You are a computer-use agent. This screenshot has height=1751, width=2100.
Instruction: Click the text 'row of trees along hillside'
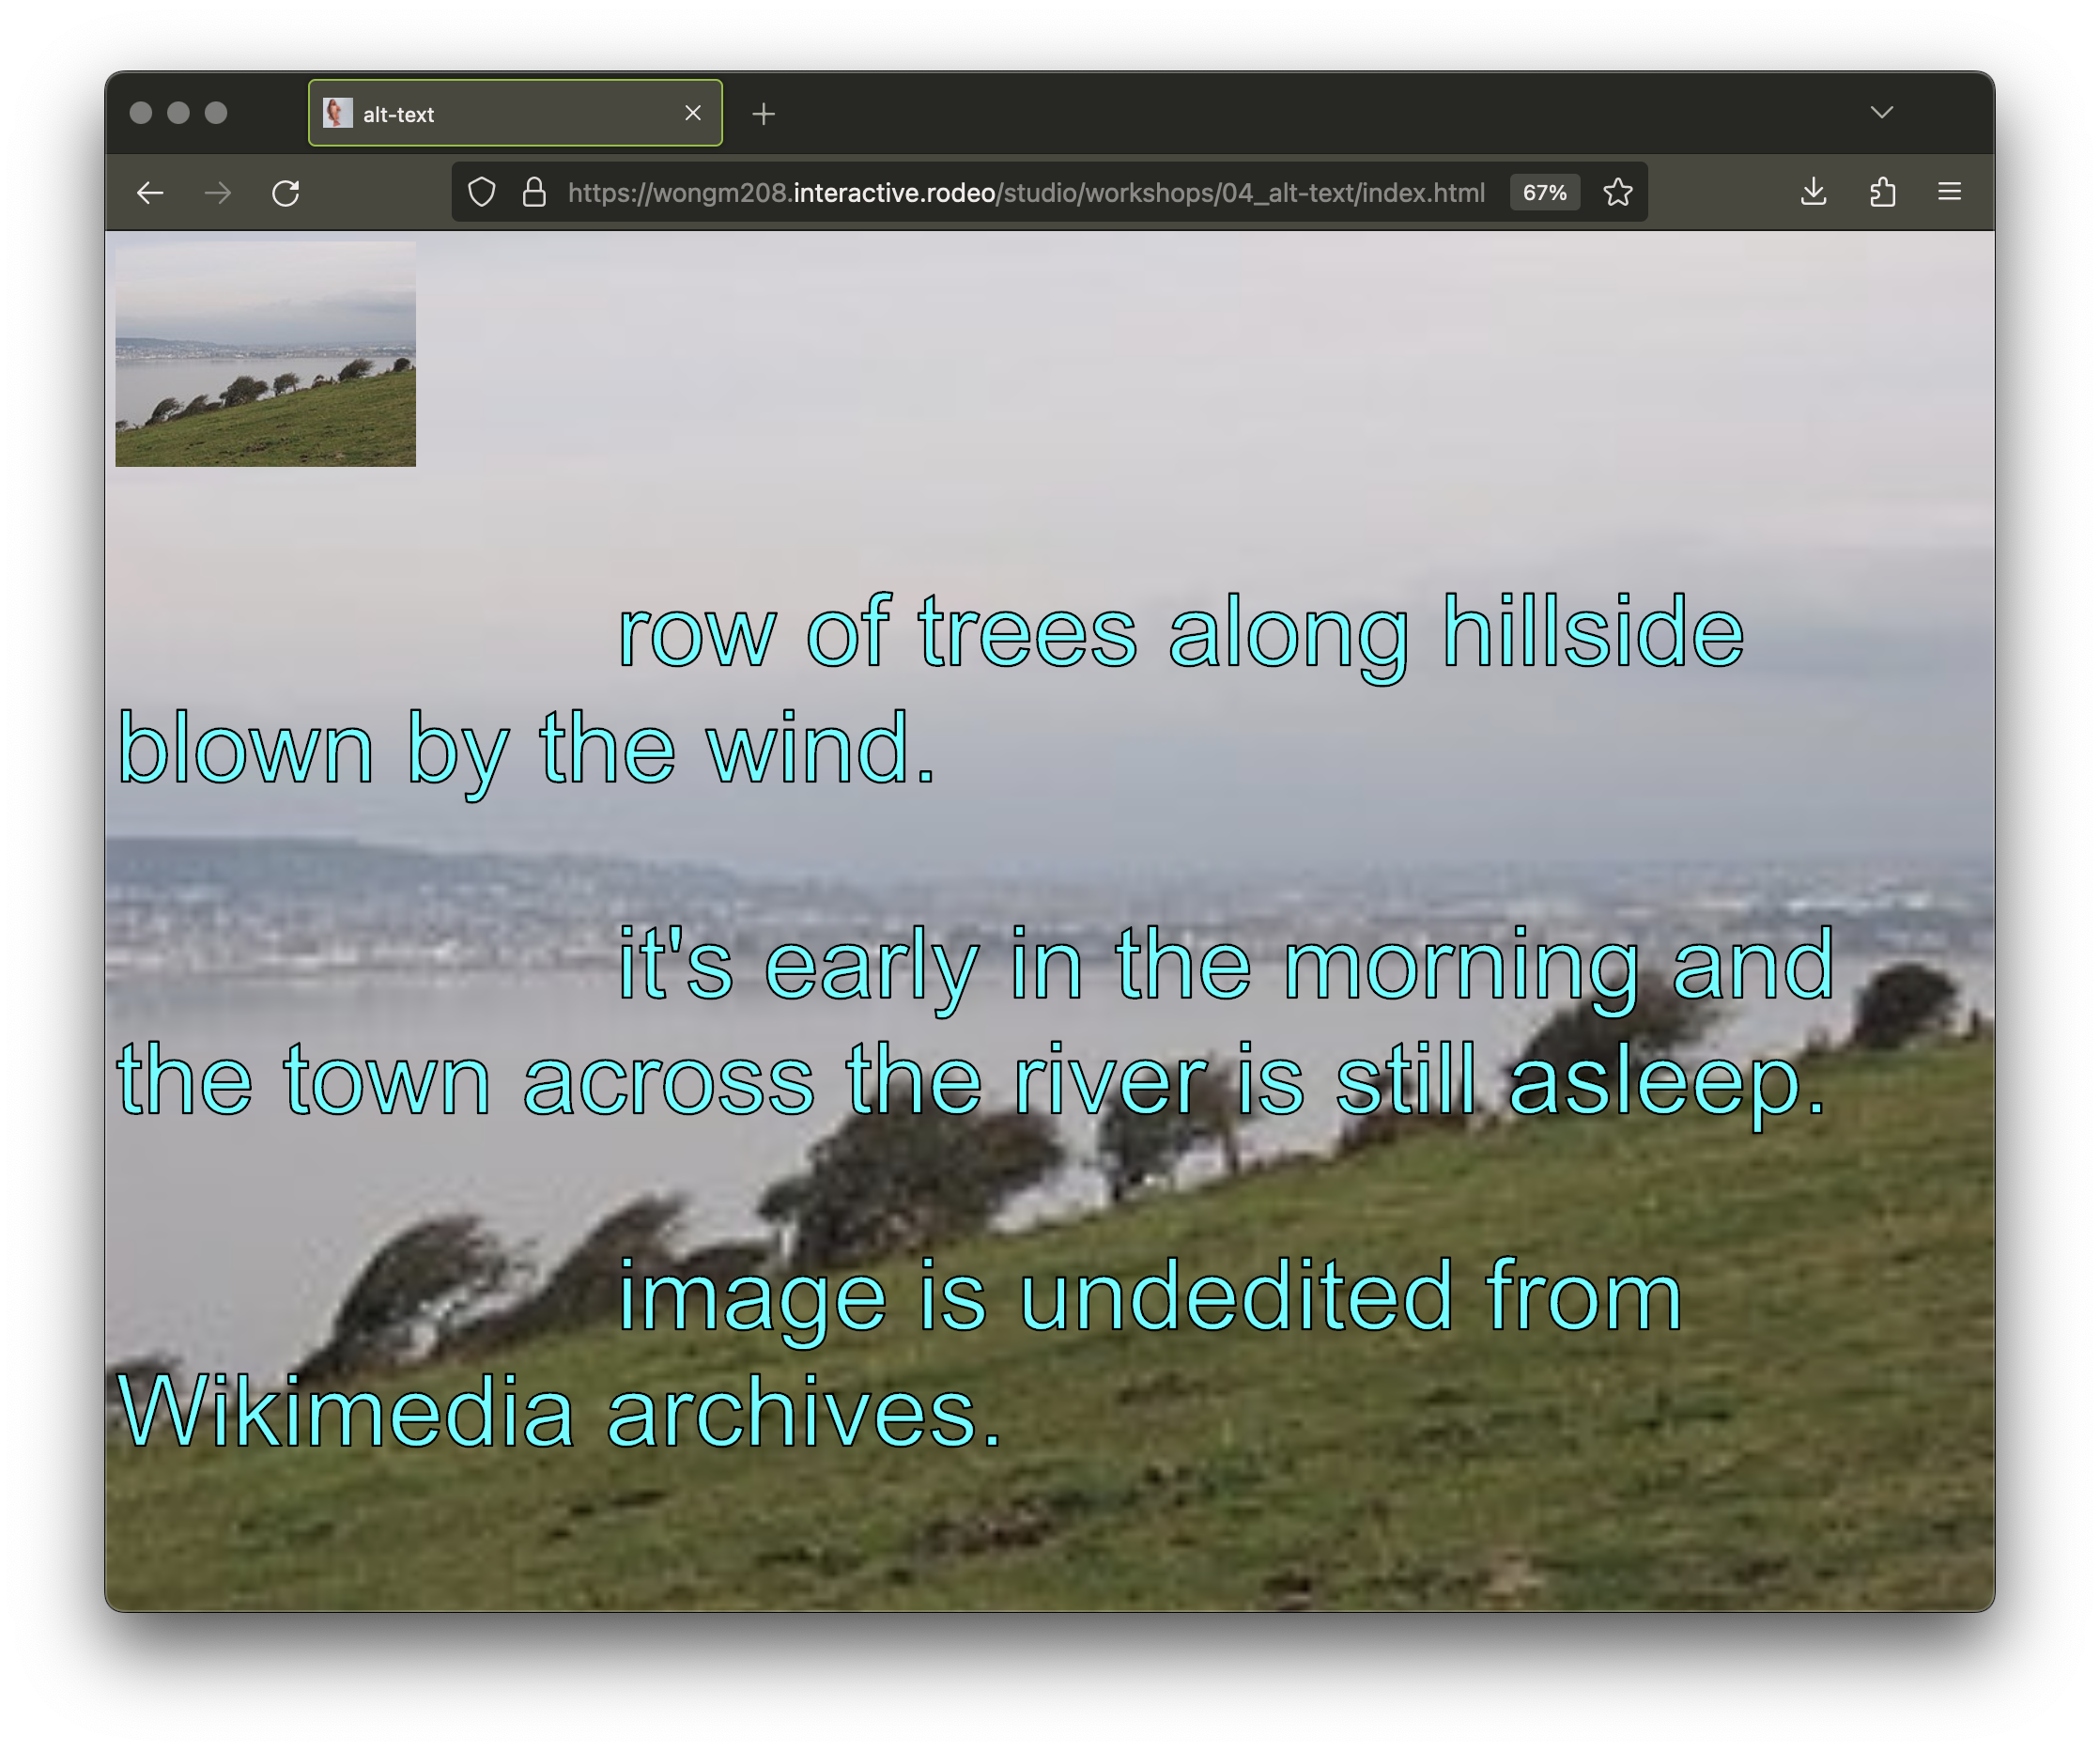tap(1180, 632)
